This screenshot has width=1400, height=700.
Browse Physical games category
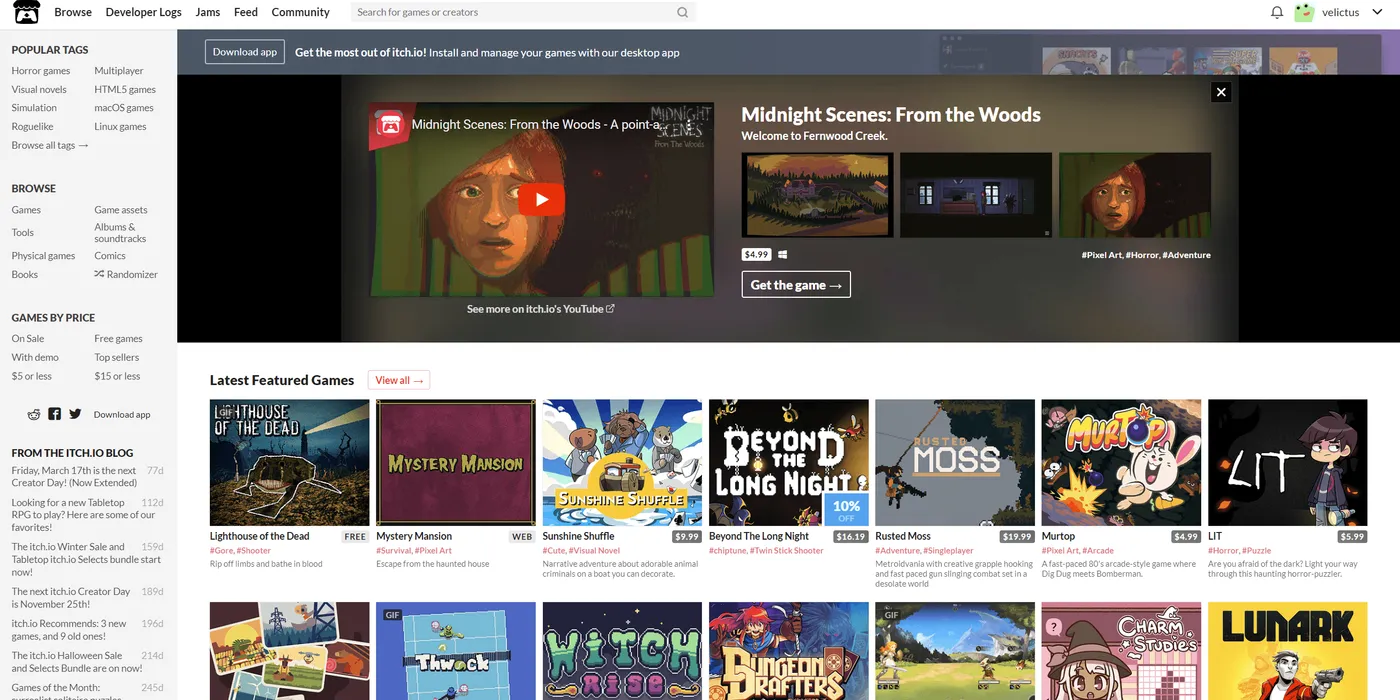point(43,256)
